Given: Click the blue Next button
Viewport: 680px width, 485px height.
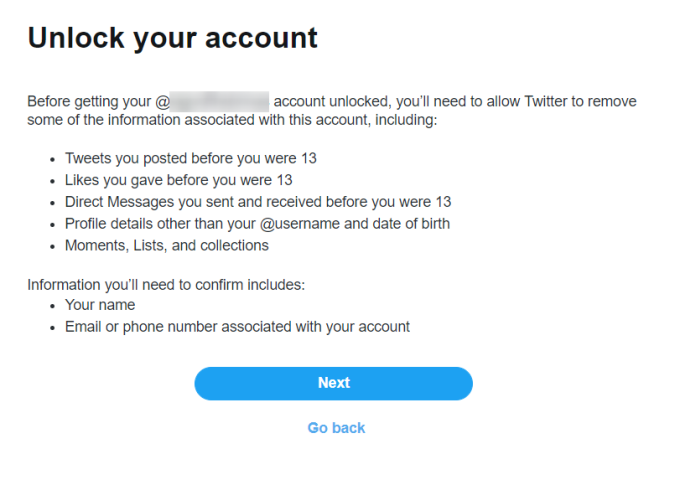Looking at the screenshot, I should (333, 383).
